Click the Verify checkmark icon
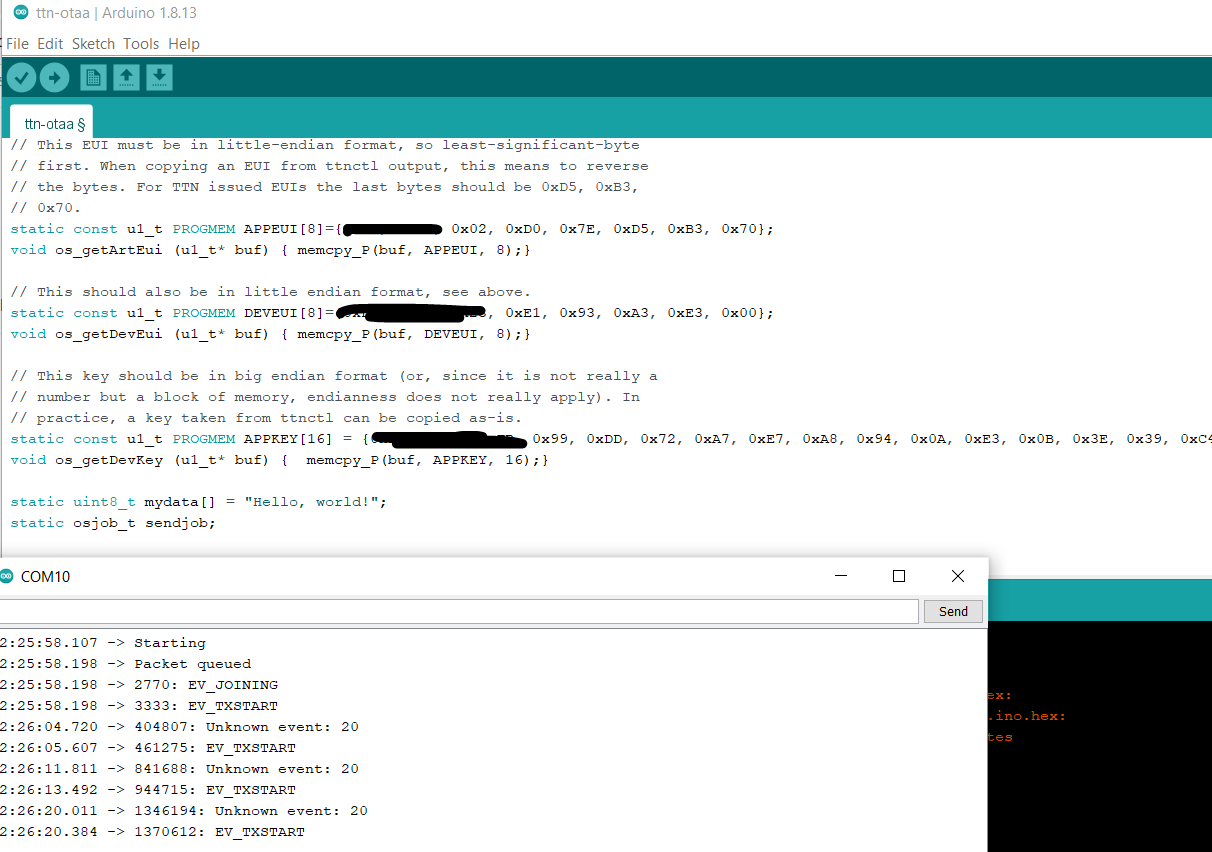 (21, 77)
